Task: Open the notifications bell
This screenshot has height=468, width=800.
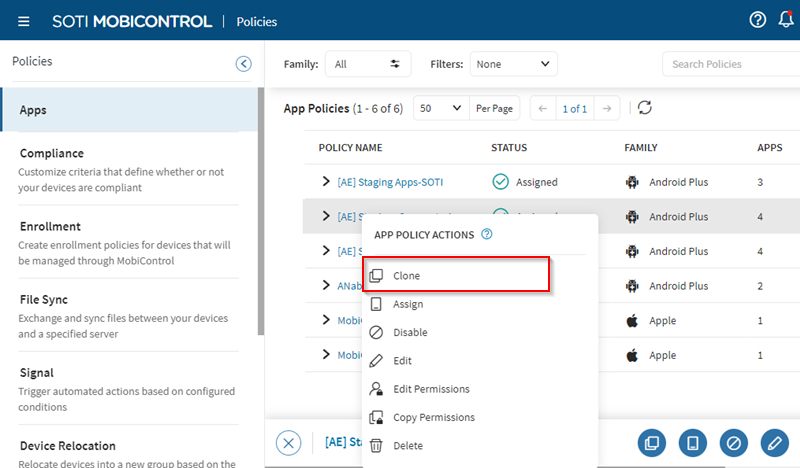Action: tap(786, 20)
